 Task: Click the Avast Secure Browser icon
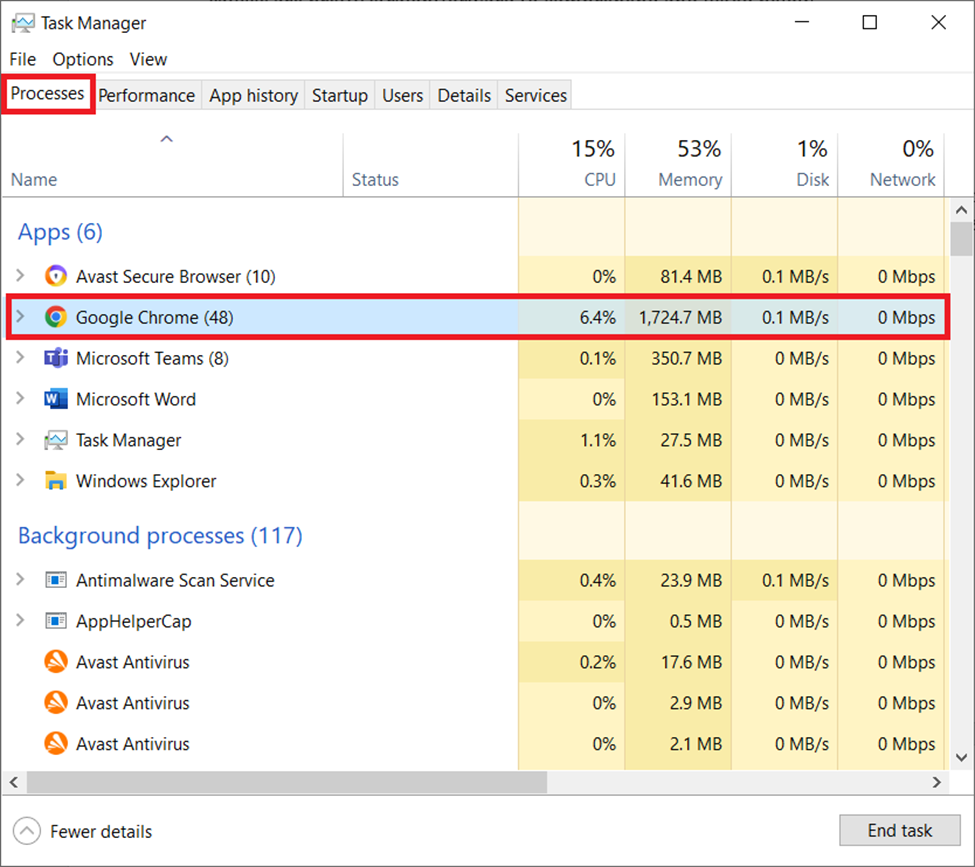pyautogui.click(x=56, y=276)
